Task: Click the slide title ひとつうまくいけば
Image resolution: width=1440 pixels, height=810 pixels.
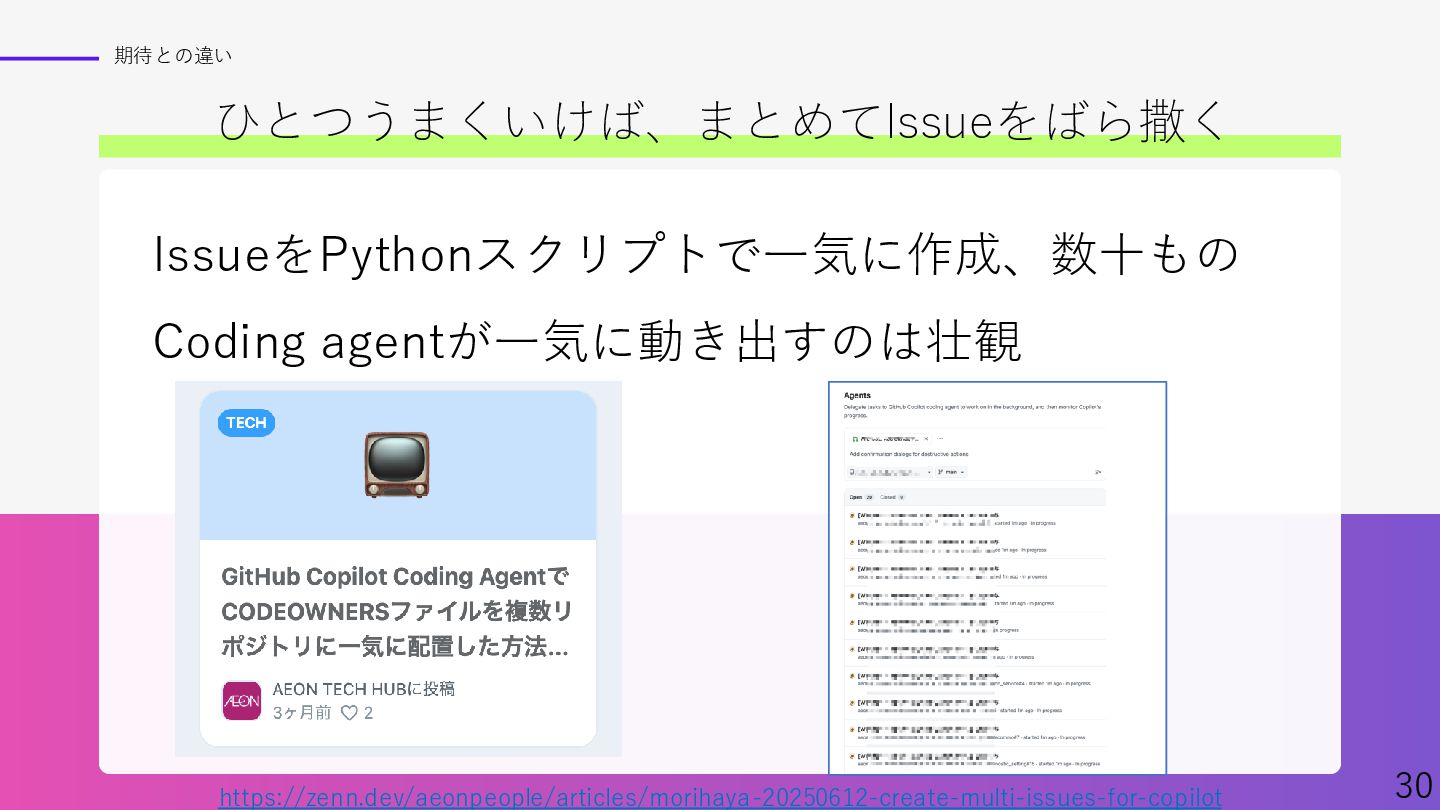Action: coord(722,120)
